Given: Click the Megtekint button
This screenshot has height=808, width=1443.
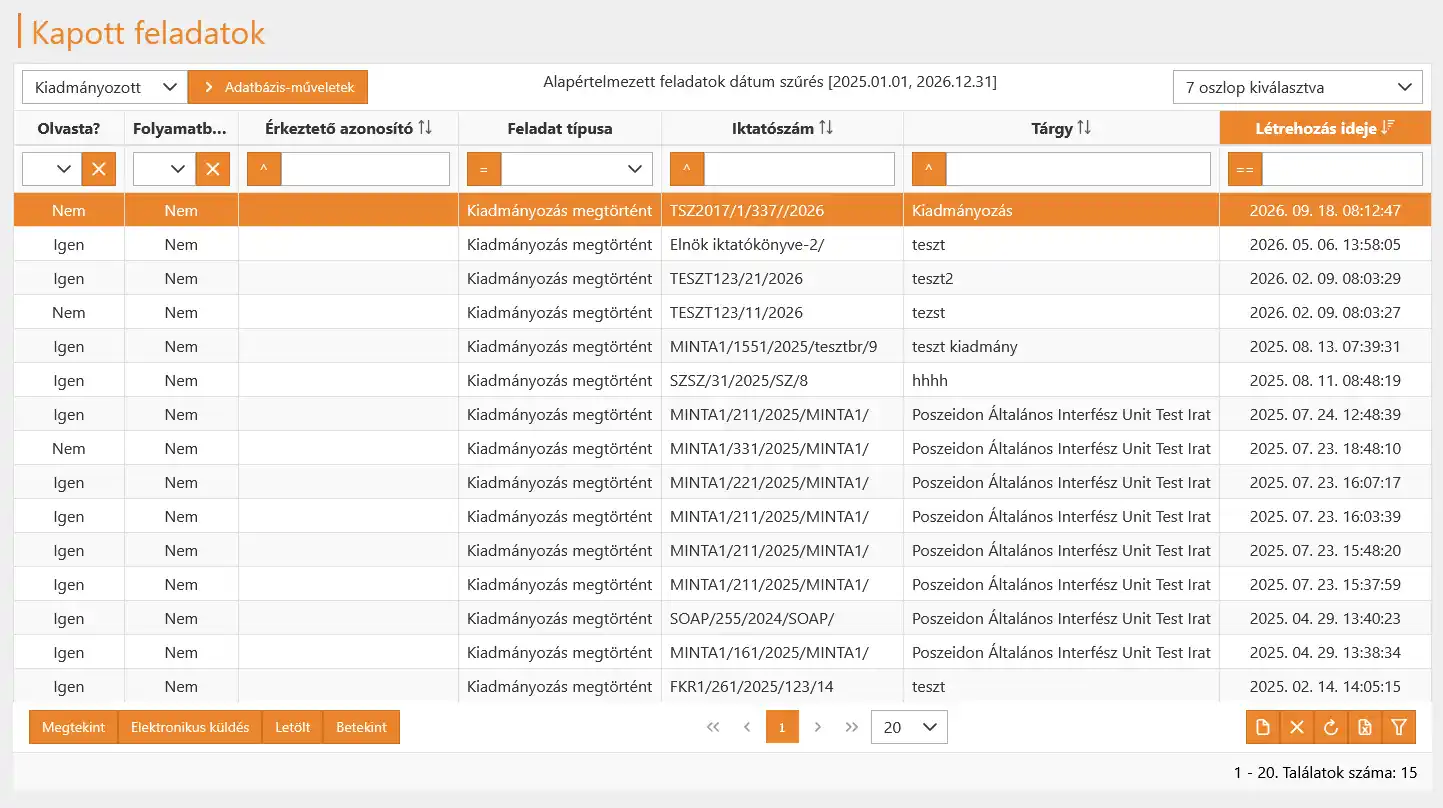Looking at the screenshot, I should pos(74,727).
